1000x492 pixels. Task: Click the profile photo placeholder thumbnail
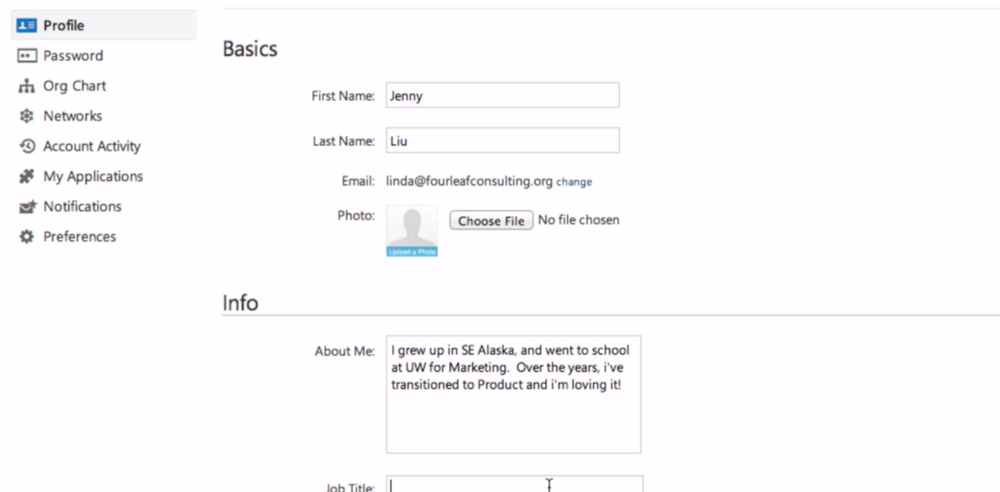tap(412, 226)
